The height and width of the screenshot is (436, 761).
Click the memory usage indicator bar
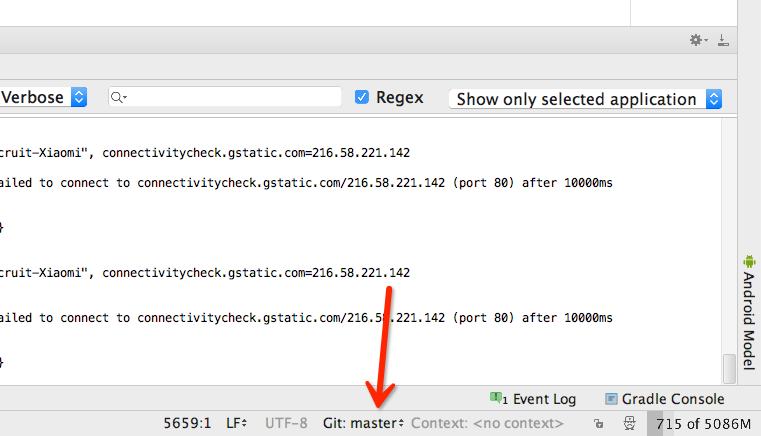[x=703, y=424]
